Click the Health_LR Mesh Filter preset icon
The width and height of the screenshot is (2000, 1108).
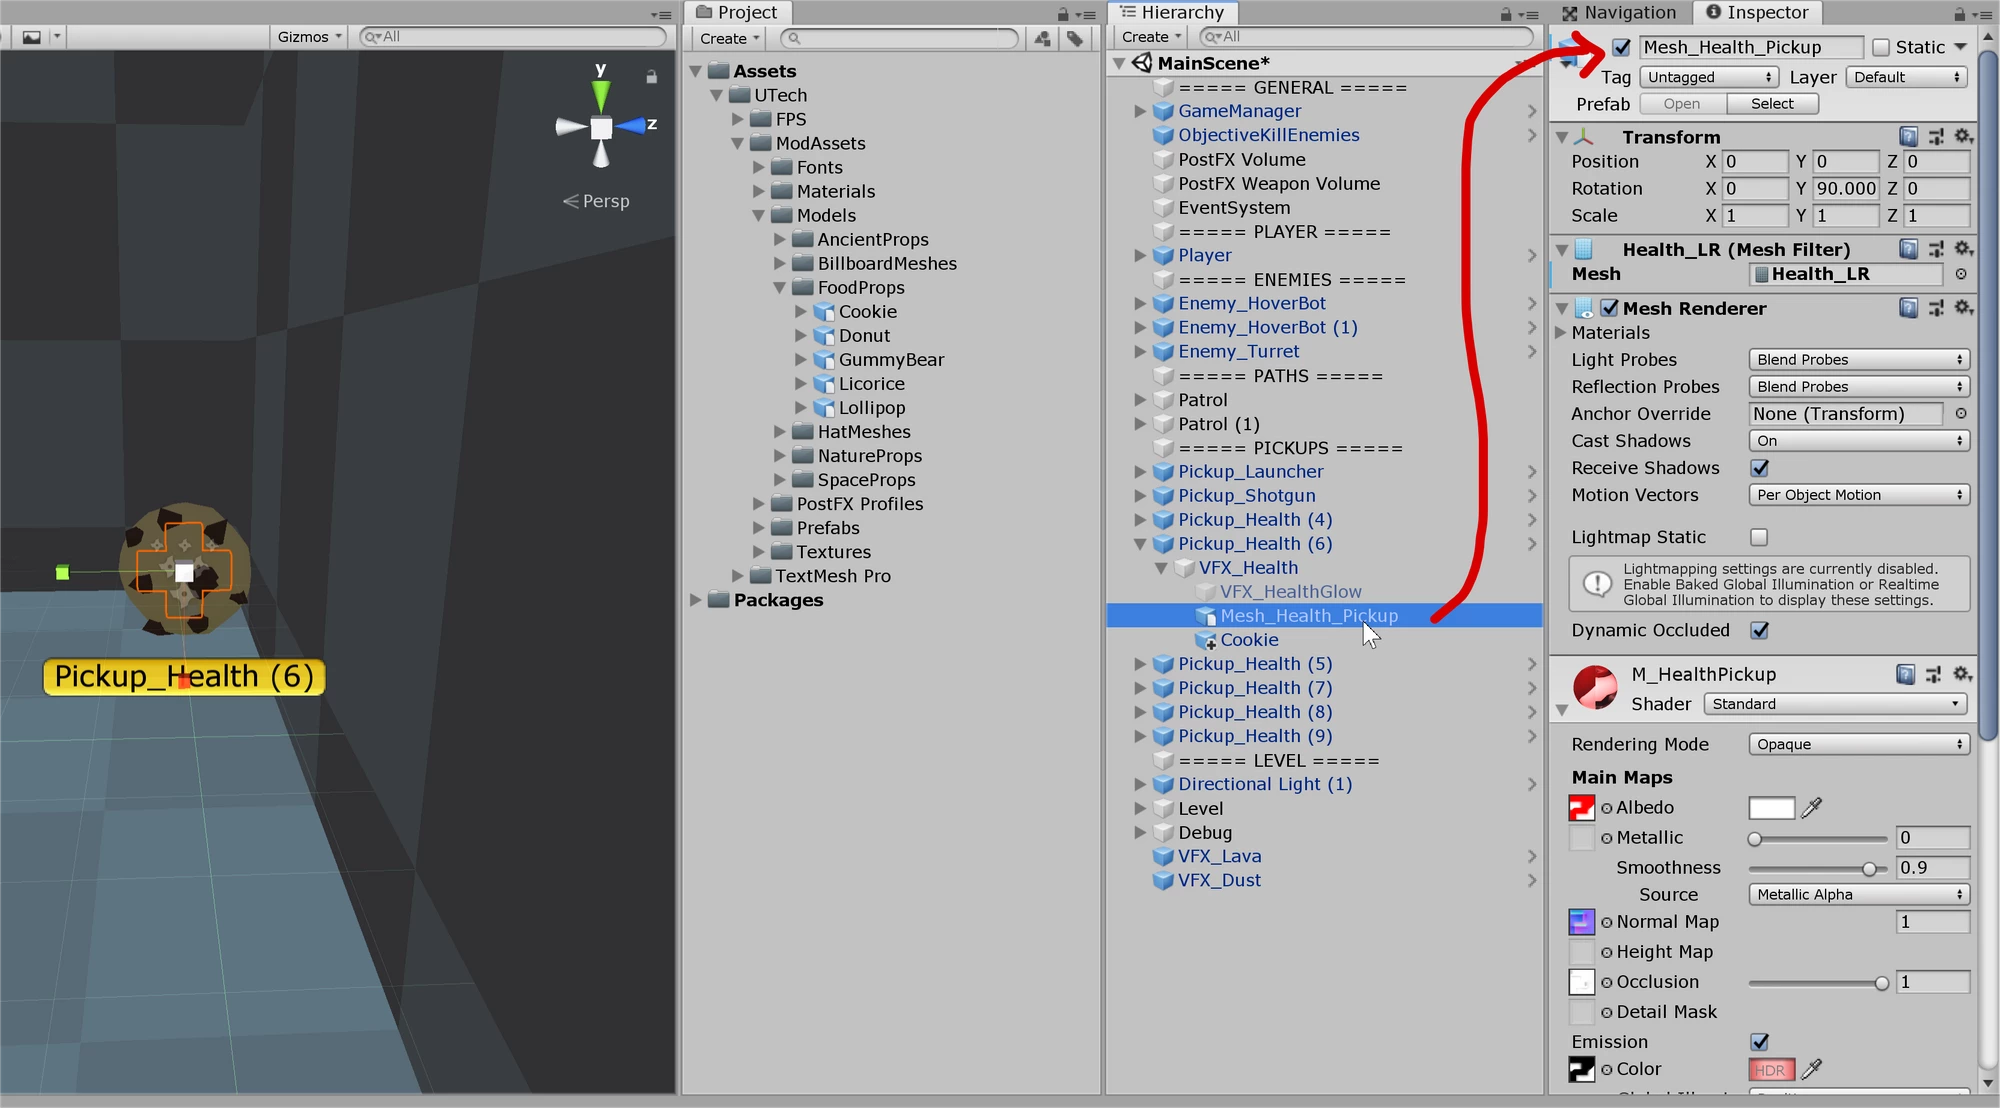click(x=1936, y=249)
